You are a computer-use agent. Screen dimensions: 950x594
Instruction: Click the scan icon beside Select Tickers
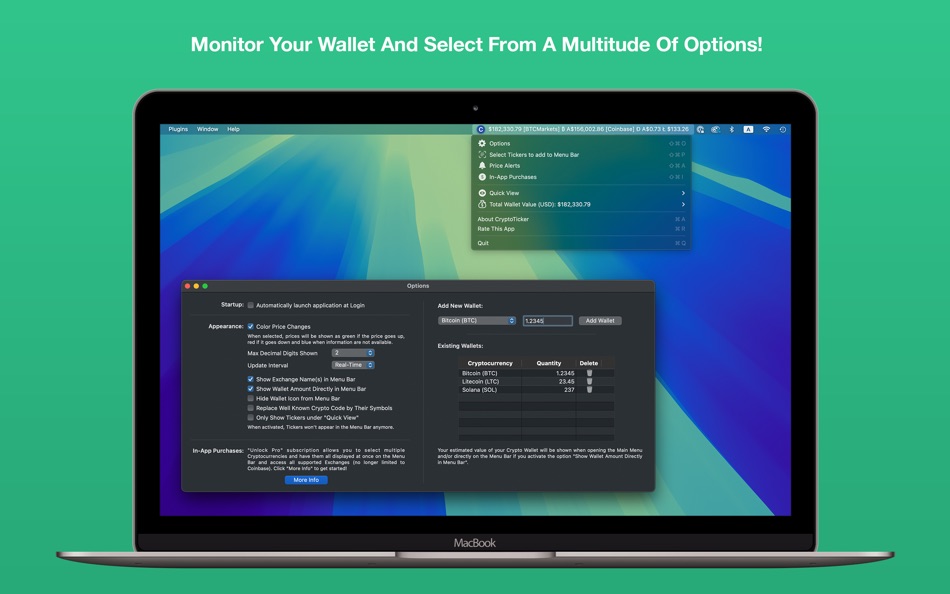[482, 155]
